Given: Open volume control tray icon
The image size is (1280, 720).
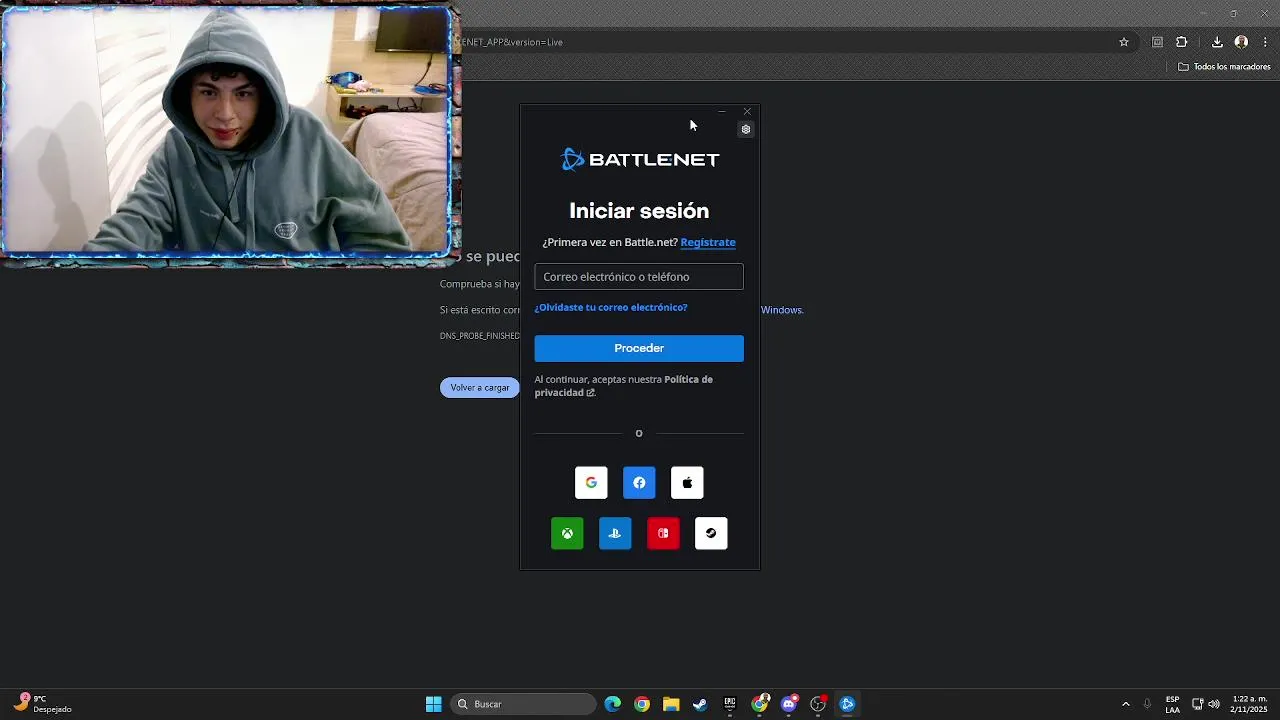Looking at the screenshot, I should point(1214,704).
